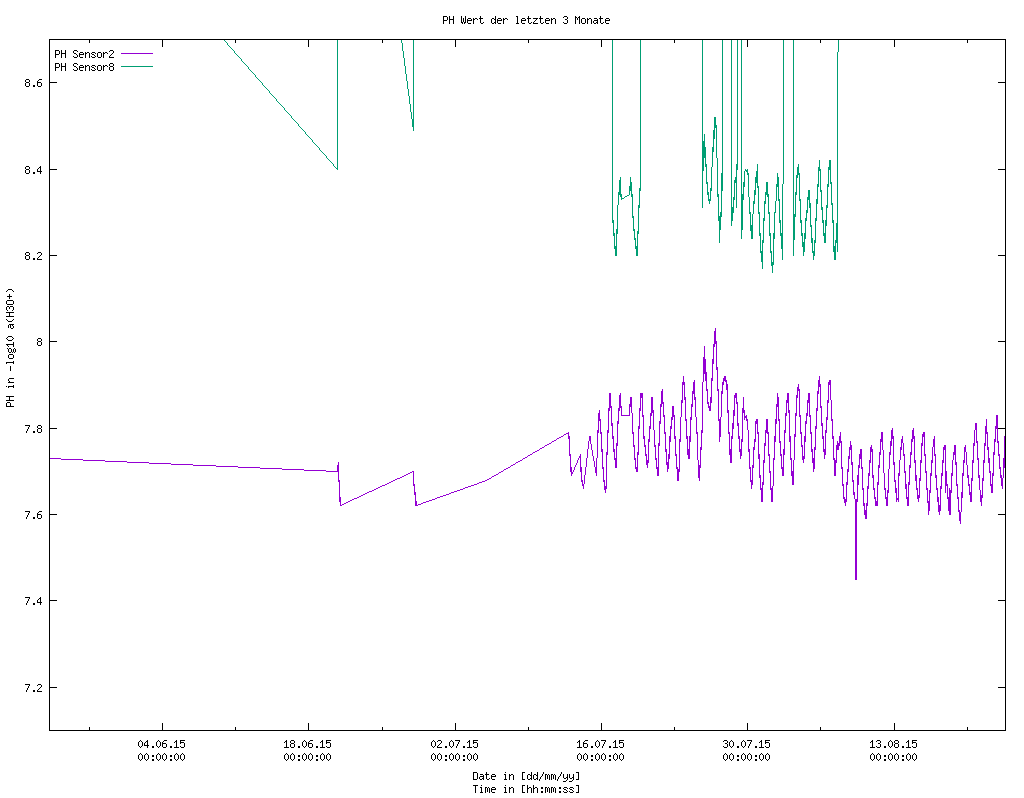Click the green line sample beside PH Sensor8

137,67
